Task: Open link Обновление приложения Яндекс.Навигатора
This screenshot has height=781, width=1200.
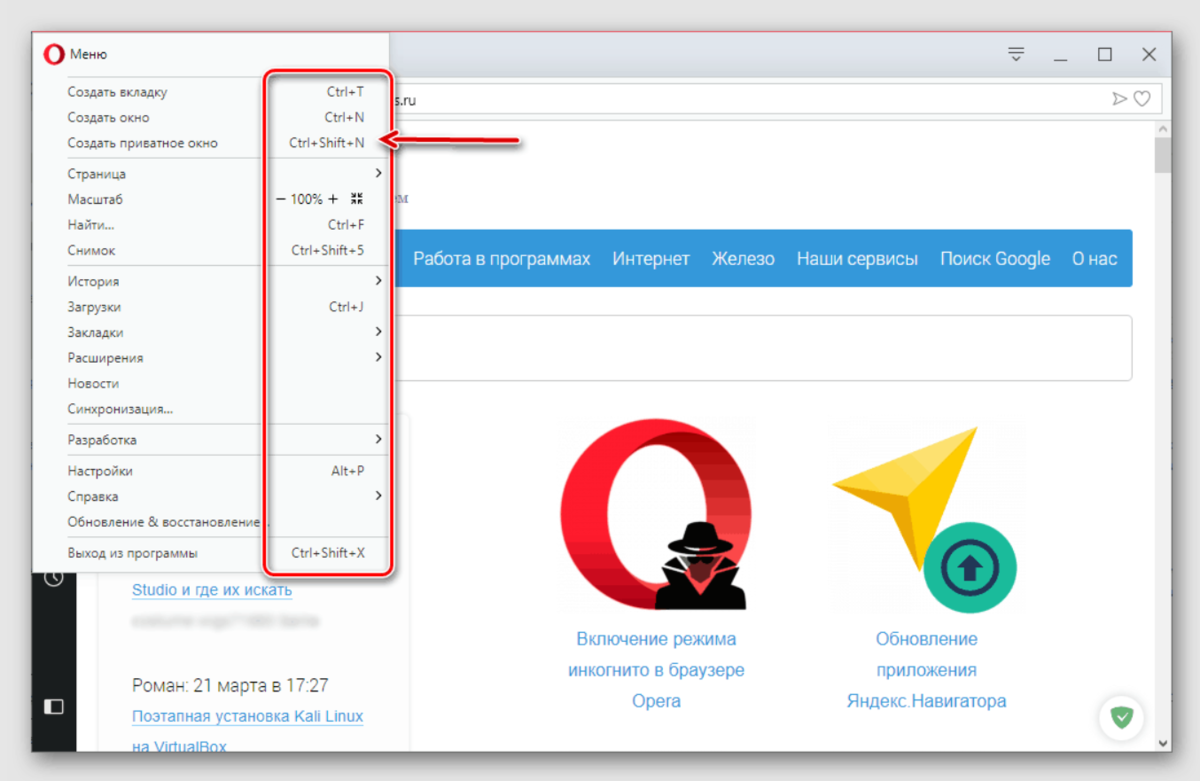Action: 926,670
